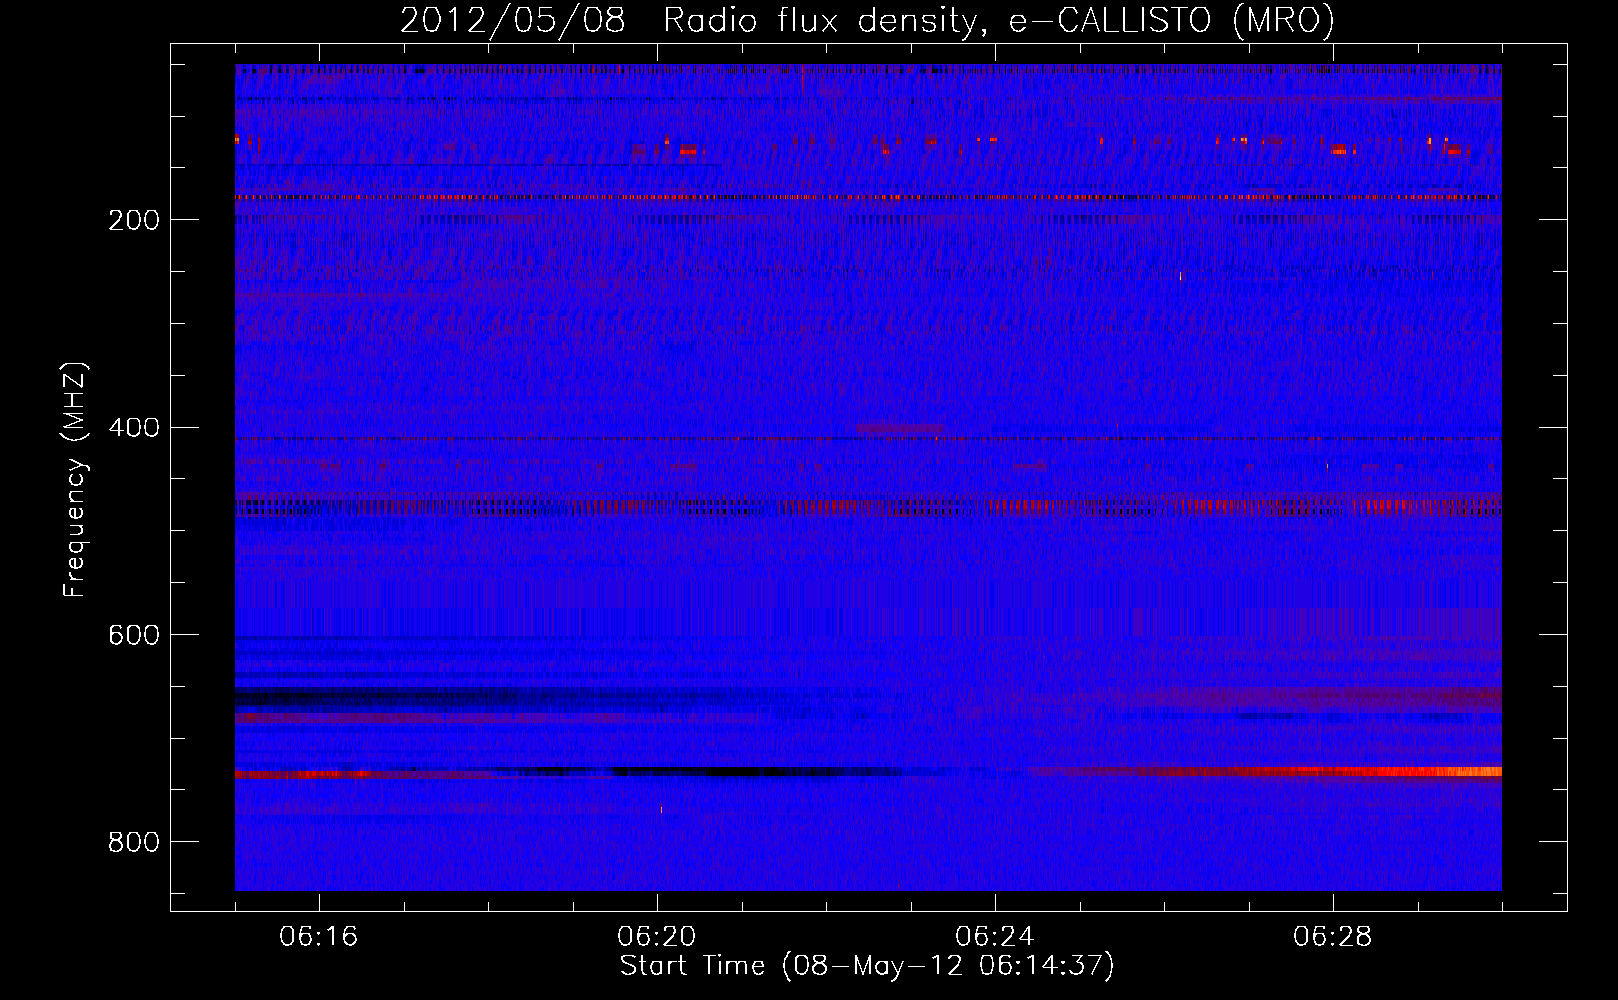Click the 800 frequency tick label
This screenshot has height=1000, width=1618.
pyautogui.click(x=133, y=842)
